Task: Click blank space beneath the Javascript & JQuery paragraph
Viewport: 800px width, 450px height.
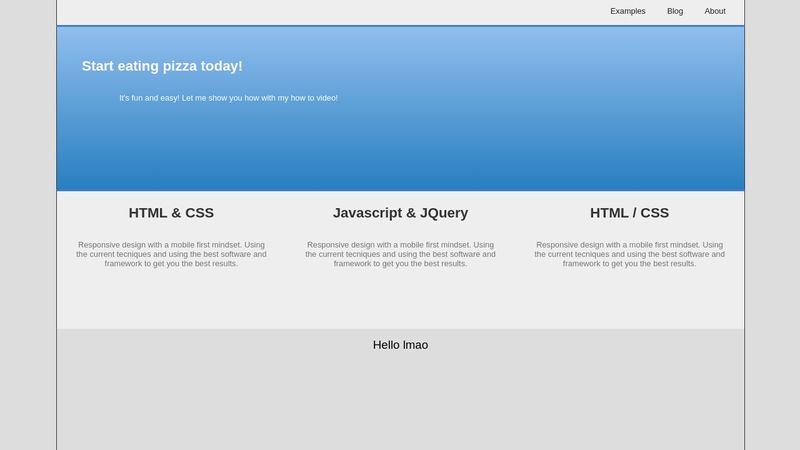Action: click(400, 300)
